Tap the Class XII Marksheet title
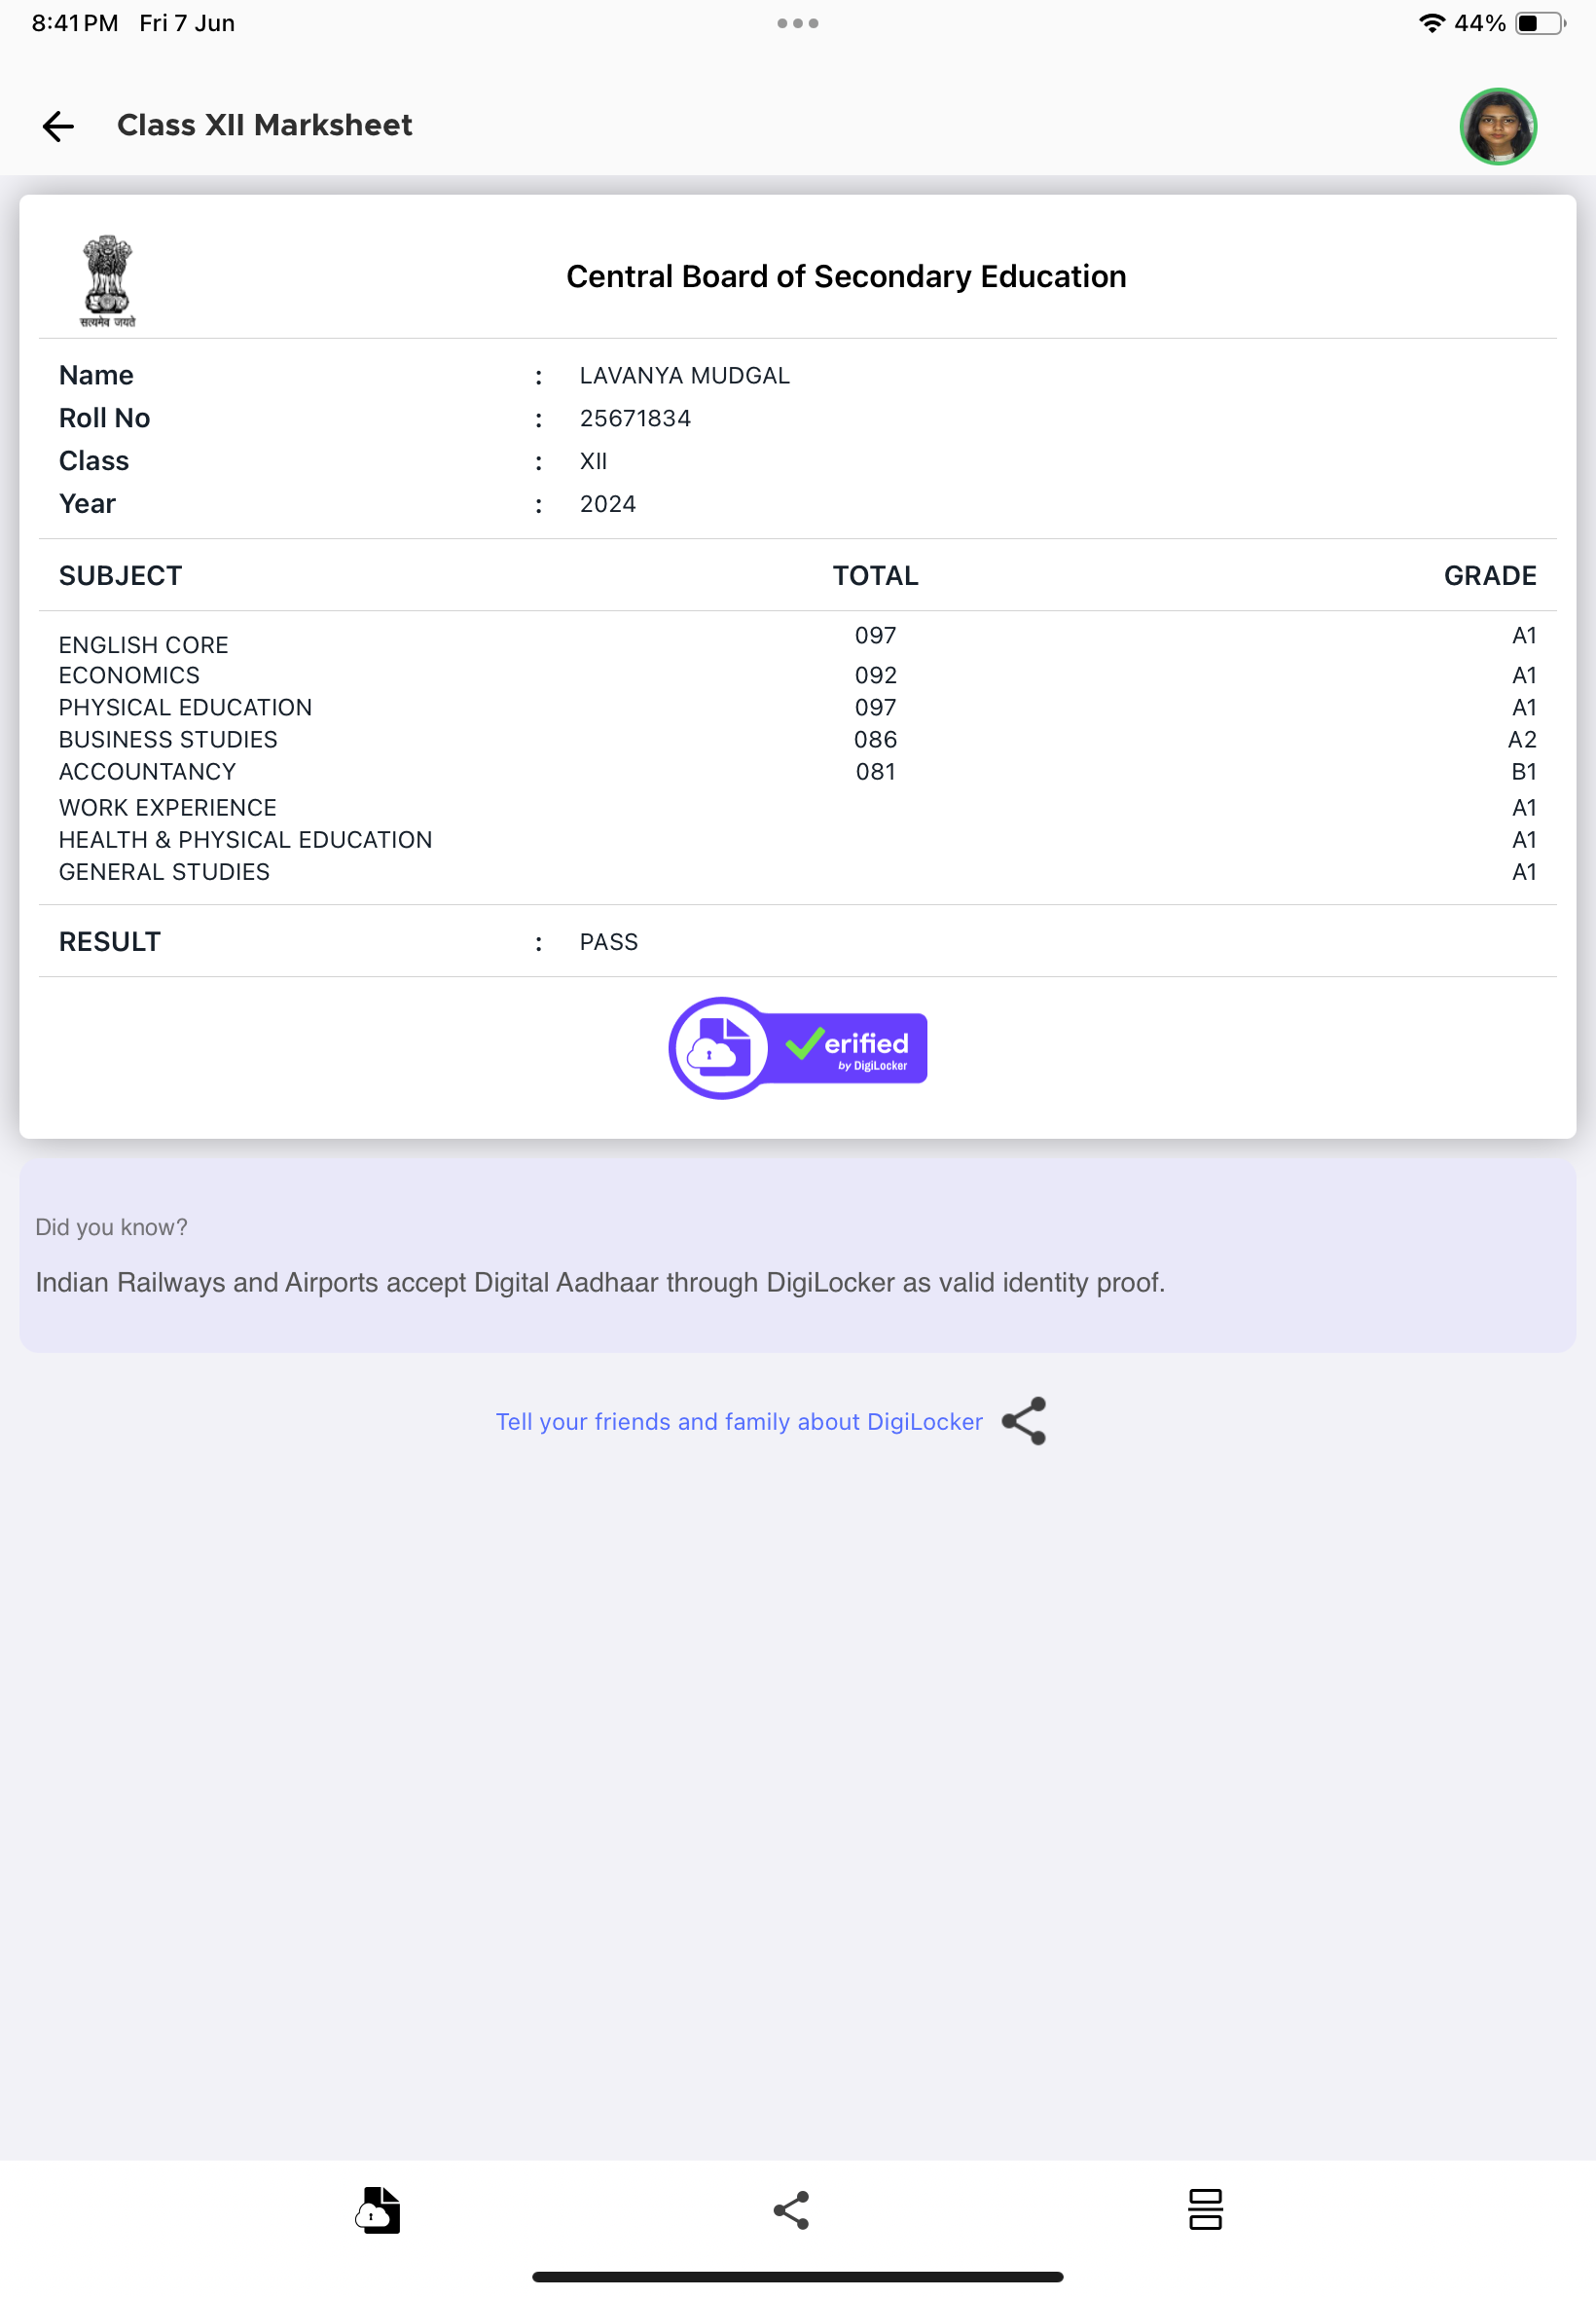Screen dimensions: 1596x2297 point(264,125)
